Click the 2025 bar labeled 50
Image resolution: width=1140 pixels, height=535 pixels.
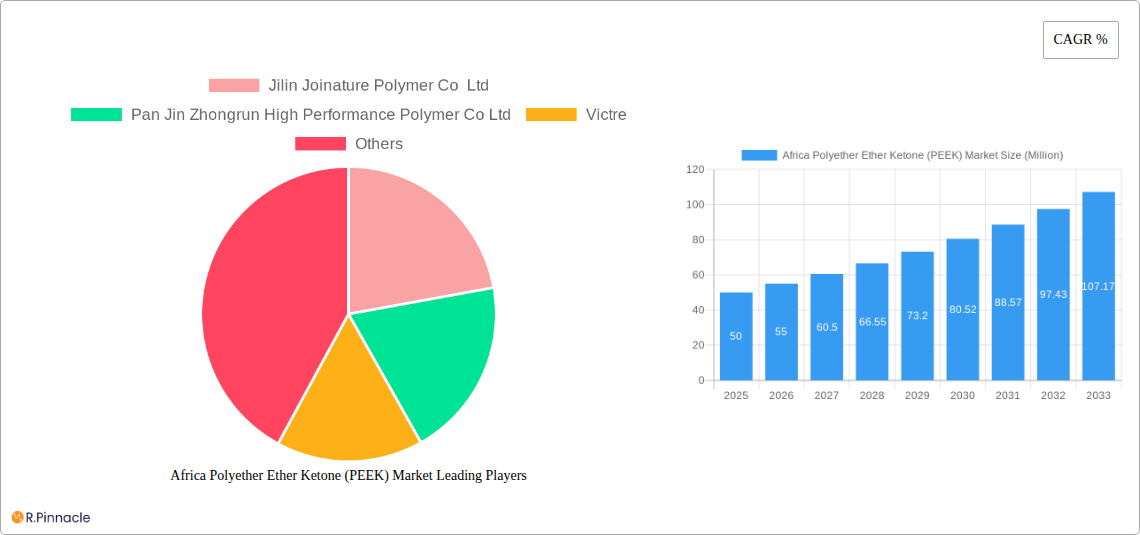click(x=736, y=337)
